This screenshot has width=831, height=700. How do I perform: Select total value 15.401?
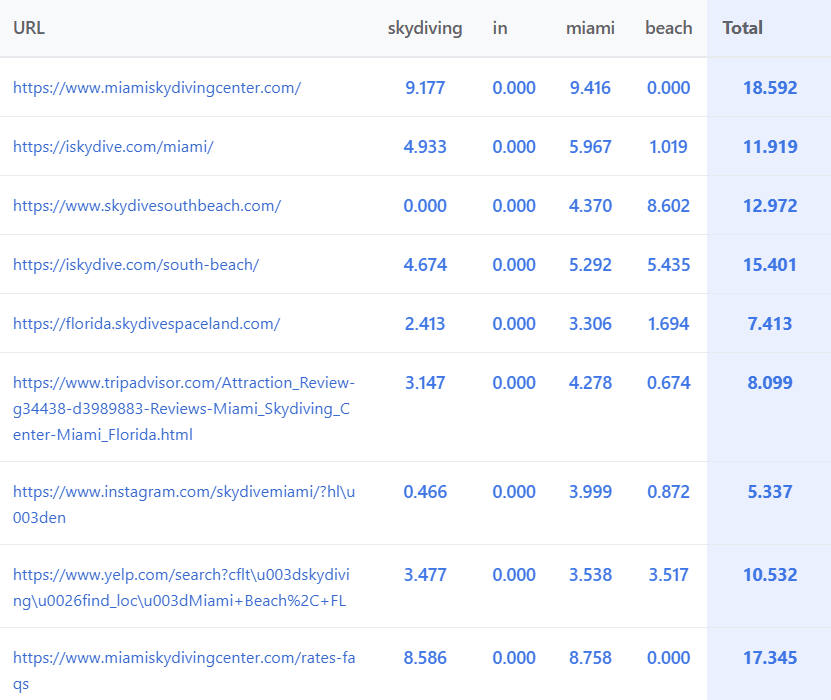[770, 264]
